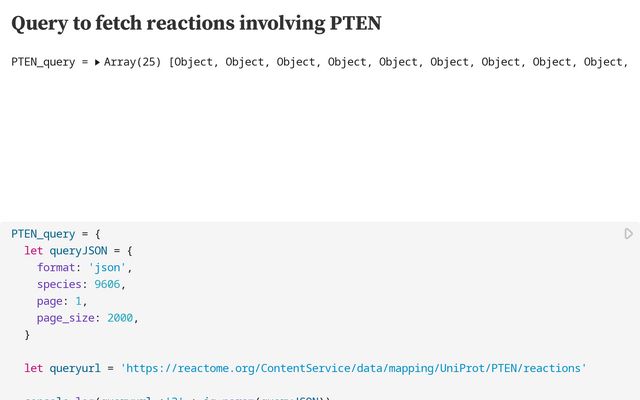Click the Array(25) output label
This screenshot has height=400, width=640.
click(x=132, y=62)
